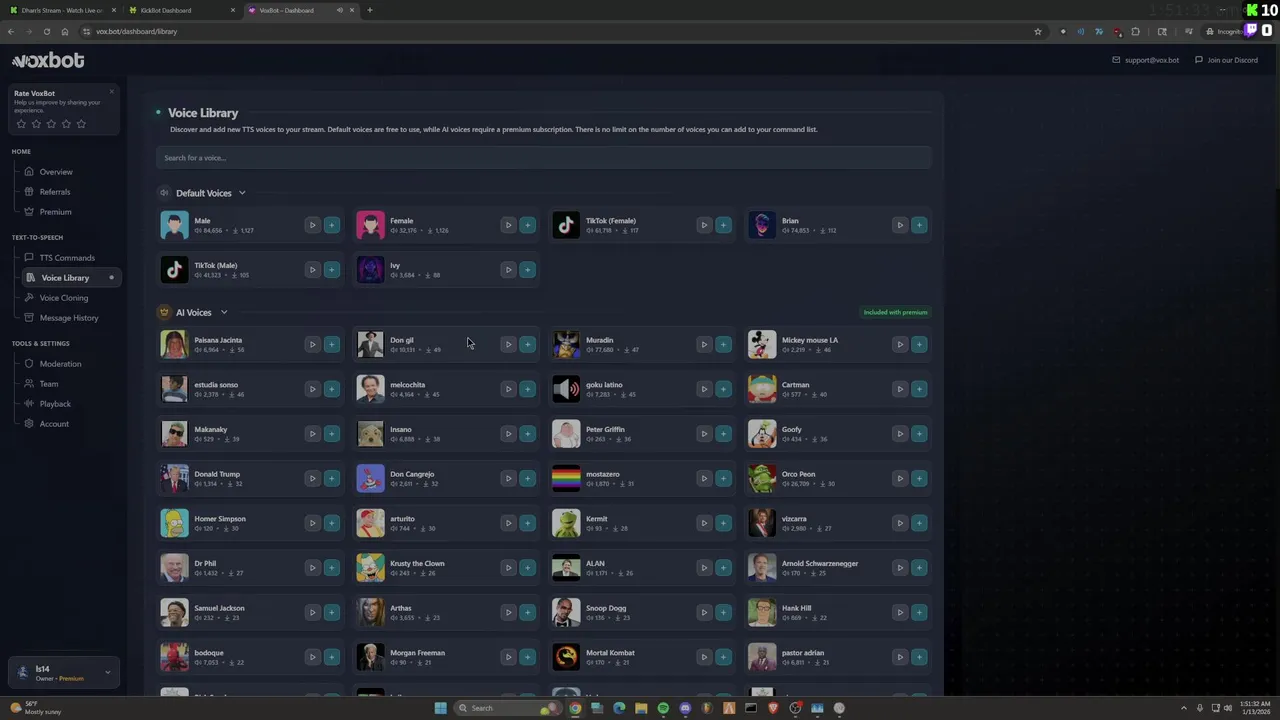Rate VoxBot five stars

coord(81,124)
